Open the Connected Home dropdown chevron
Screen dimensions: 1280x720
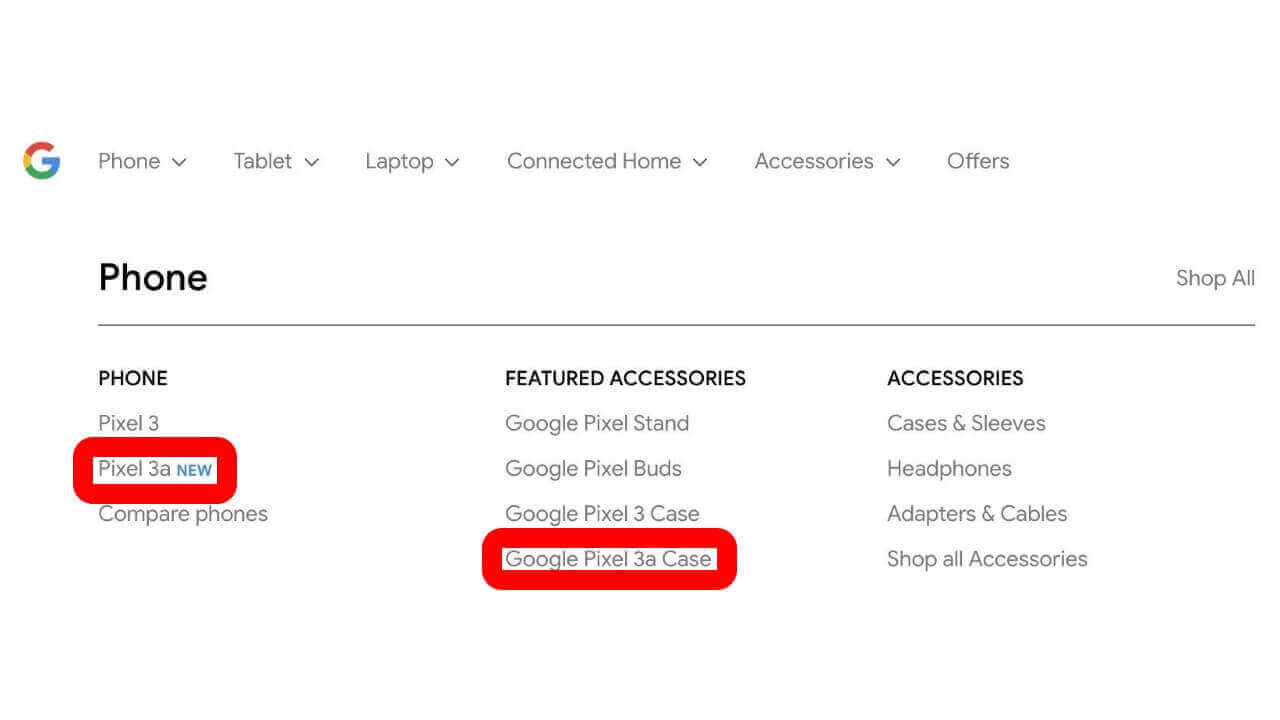click(701, 162)
